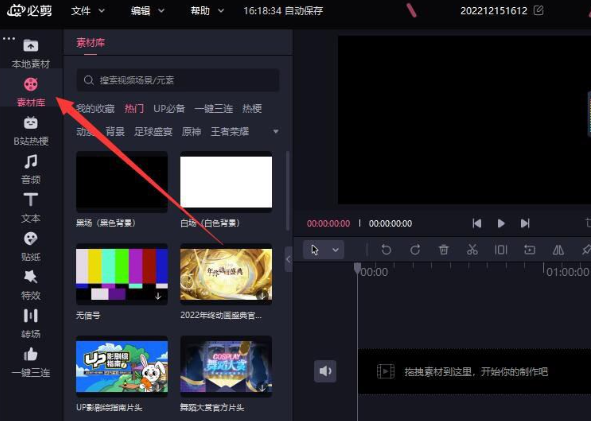Select the 2022年终动画盛典 thumbnail

click(x=226, y=274)
